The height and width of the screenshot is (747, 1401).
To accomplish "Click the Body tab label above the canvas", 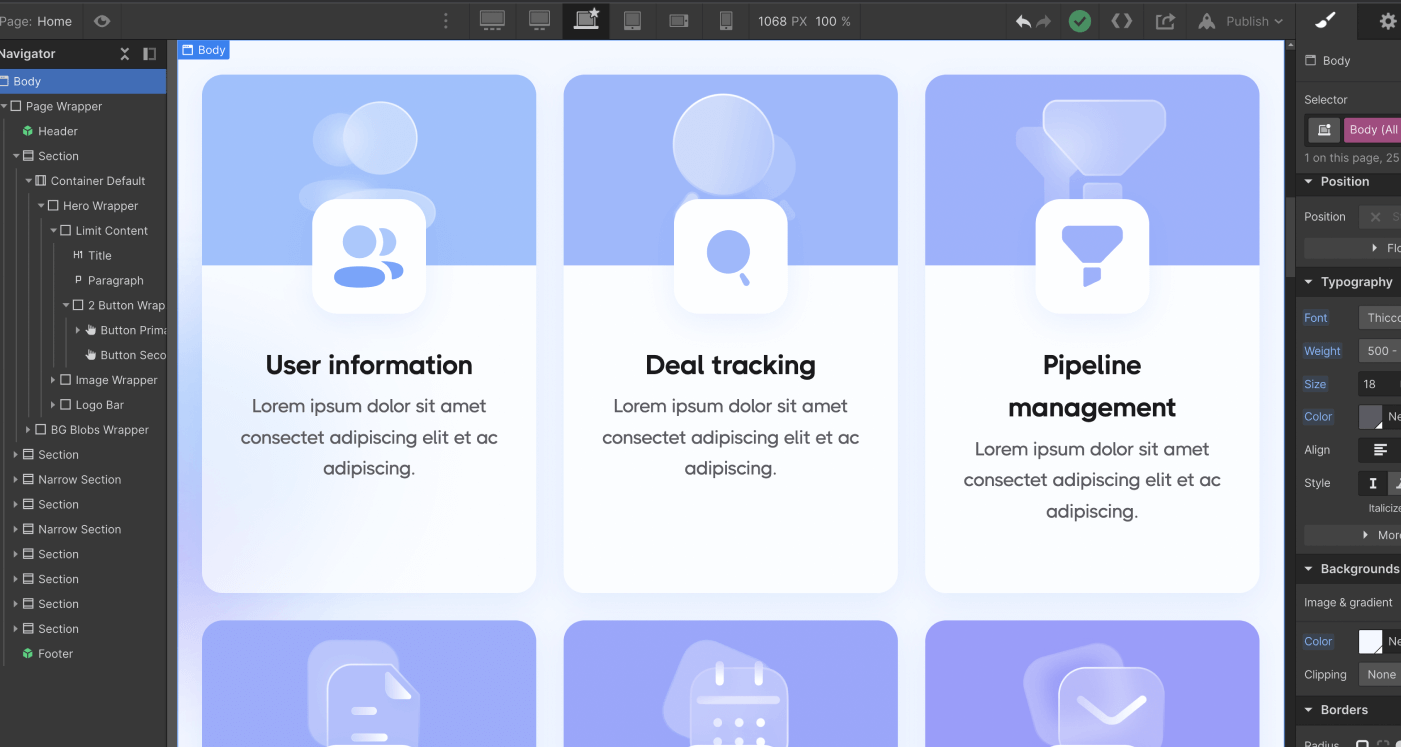I will coord(203,49).
